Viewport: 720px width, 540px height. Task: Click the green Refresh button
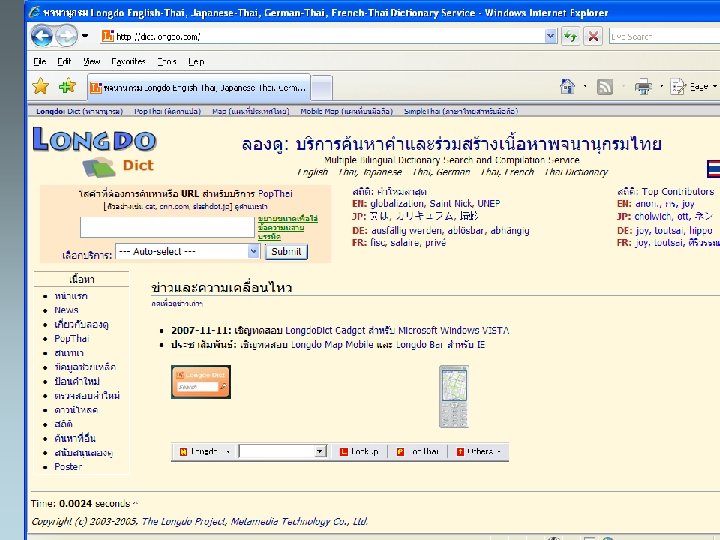point(570,36)
